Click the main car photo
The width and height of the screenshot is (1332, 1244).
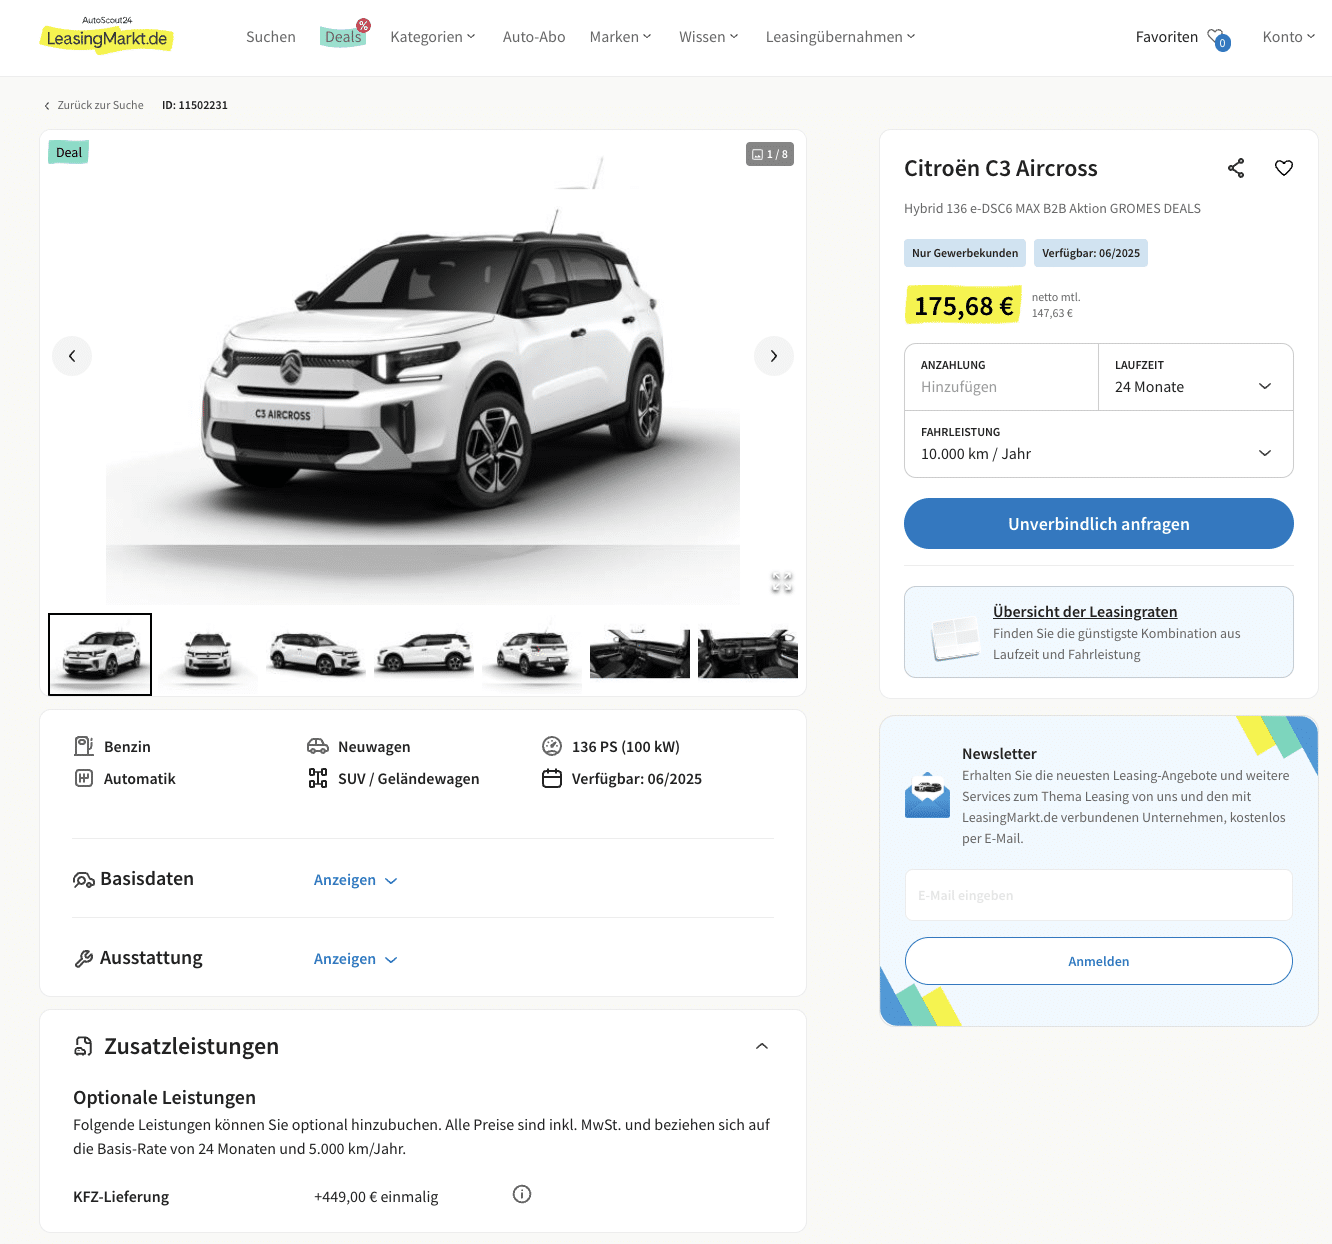point(423,368)
